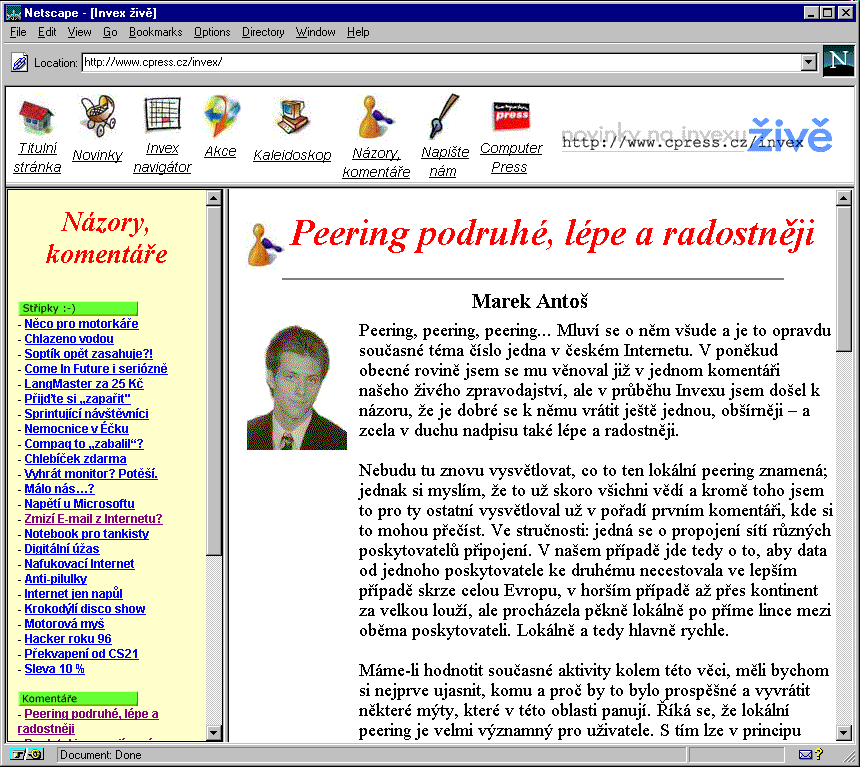Open the Notebook pro tankisty link

[87, 534]
